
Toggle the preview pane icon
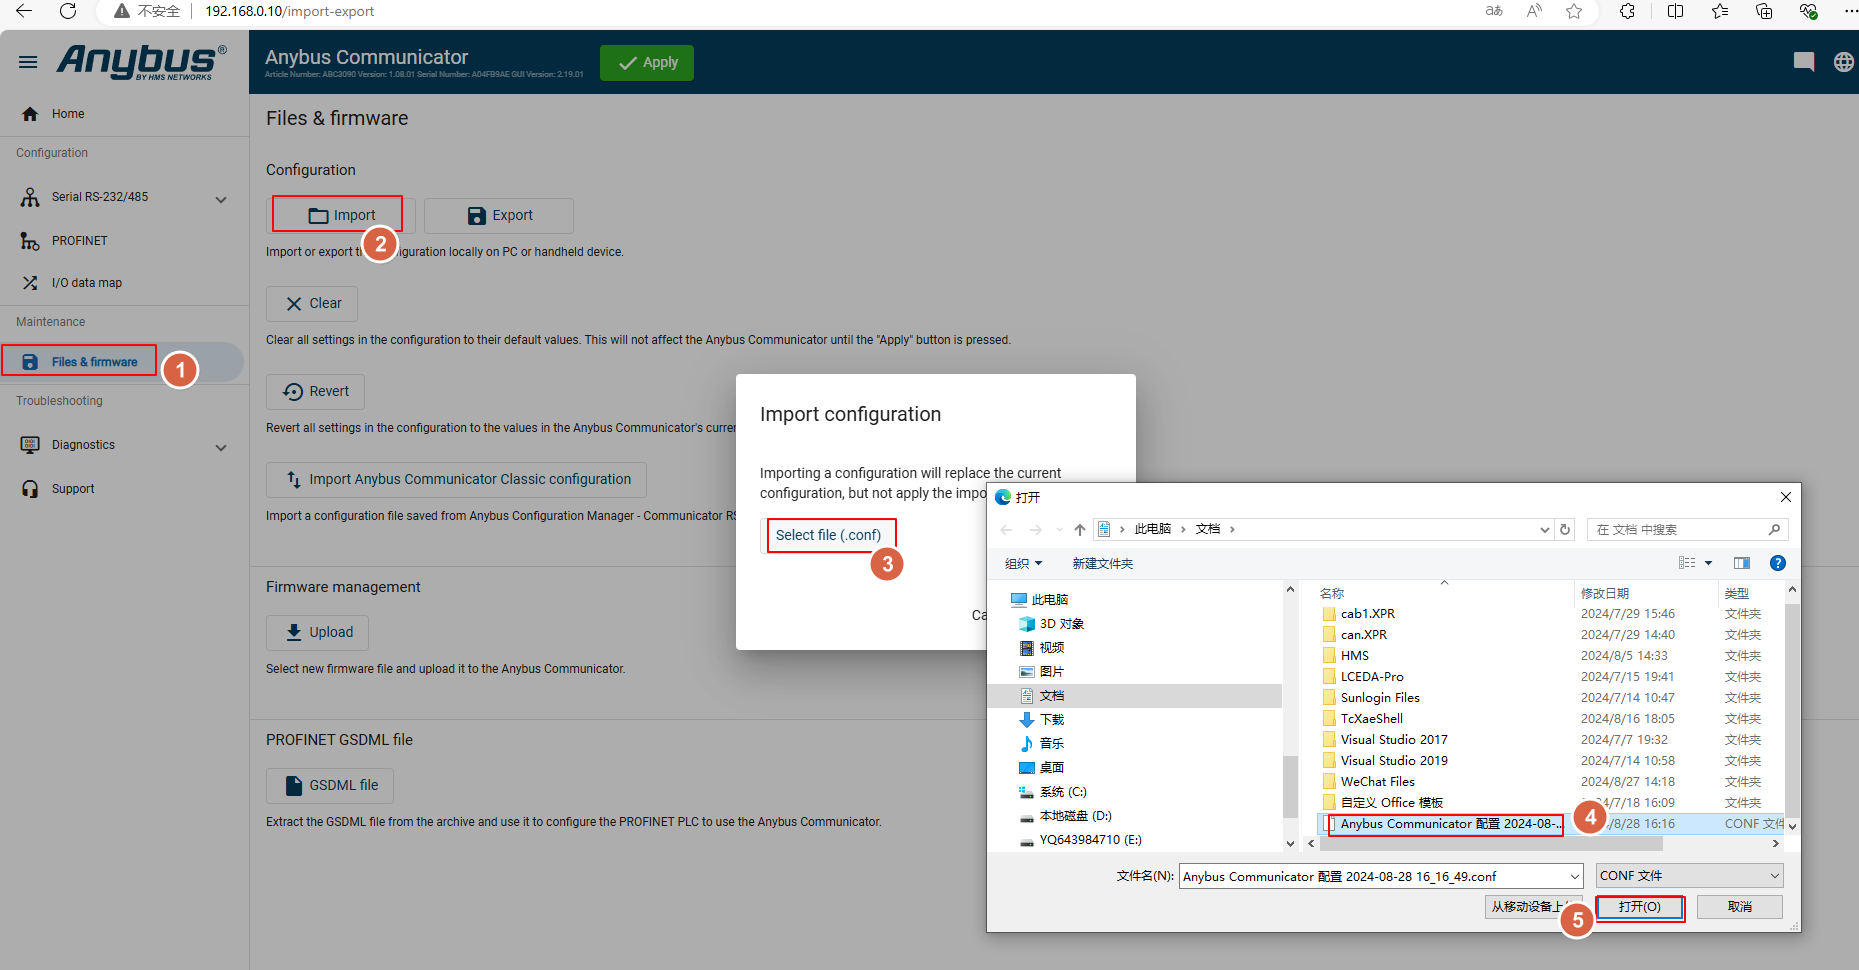(x=1742, y=563)
